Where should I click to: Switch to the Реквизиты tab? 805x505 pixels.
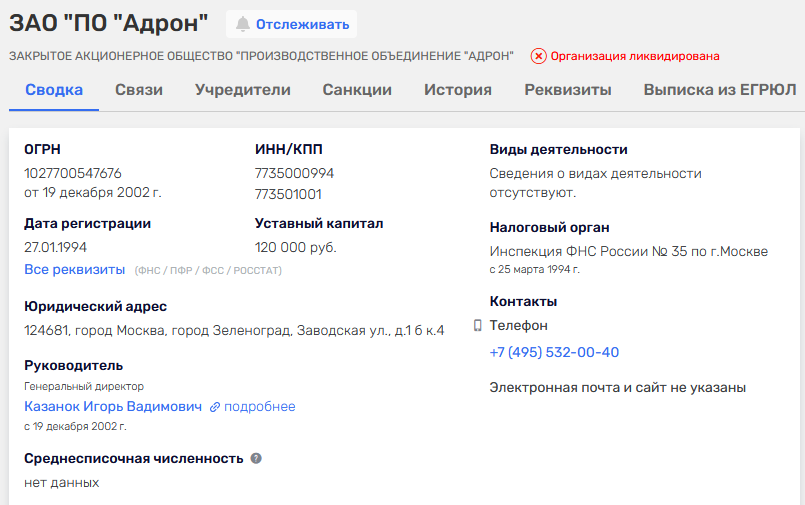tap(568, 90)
